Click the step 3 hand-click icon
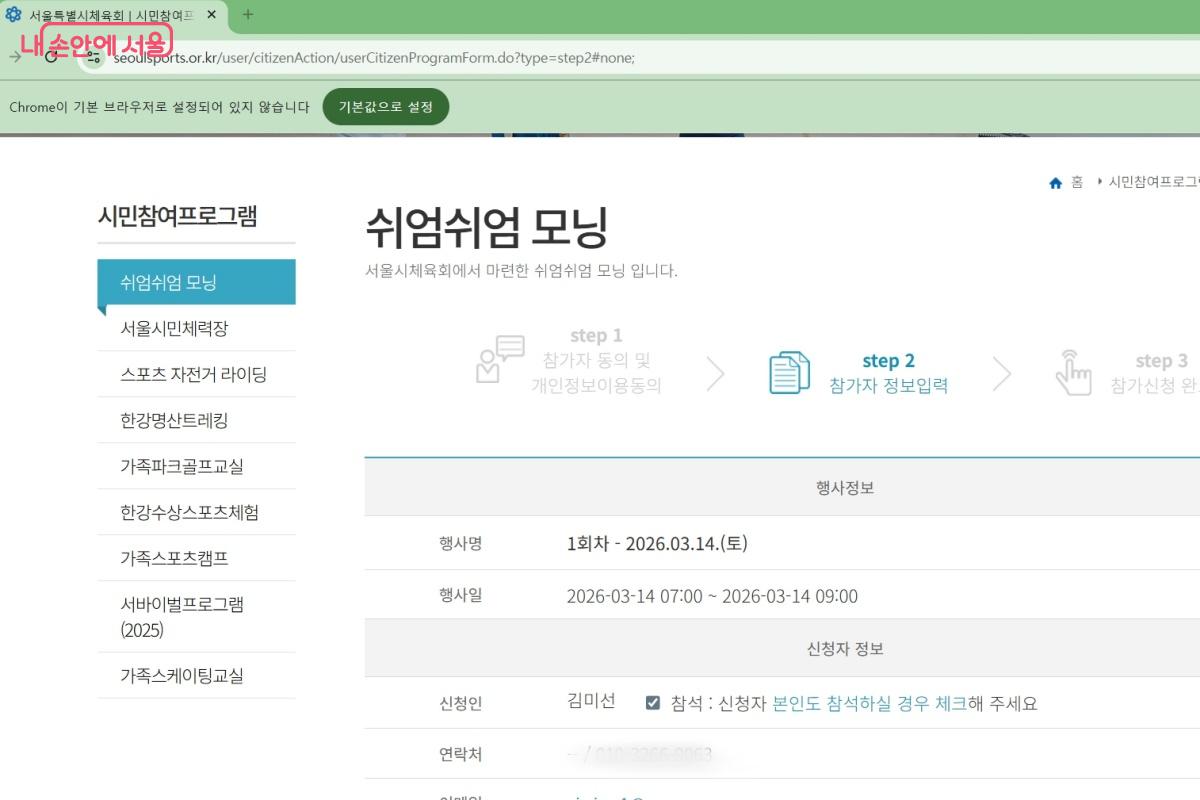Image resolution: width=1200 pixels, height=800 pixels. [x=1074, y=373]
